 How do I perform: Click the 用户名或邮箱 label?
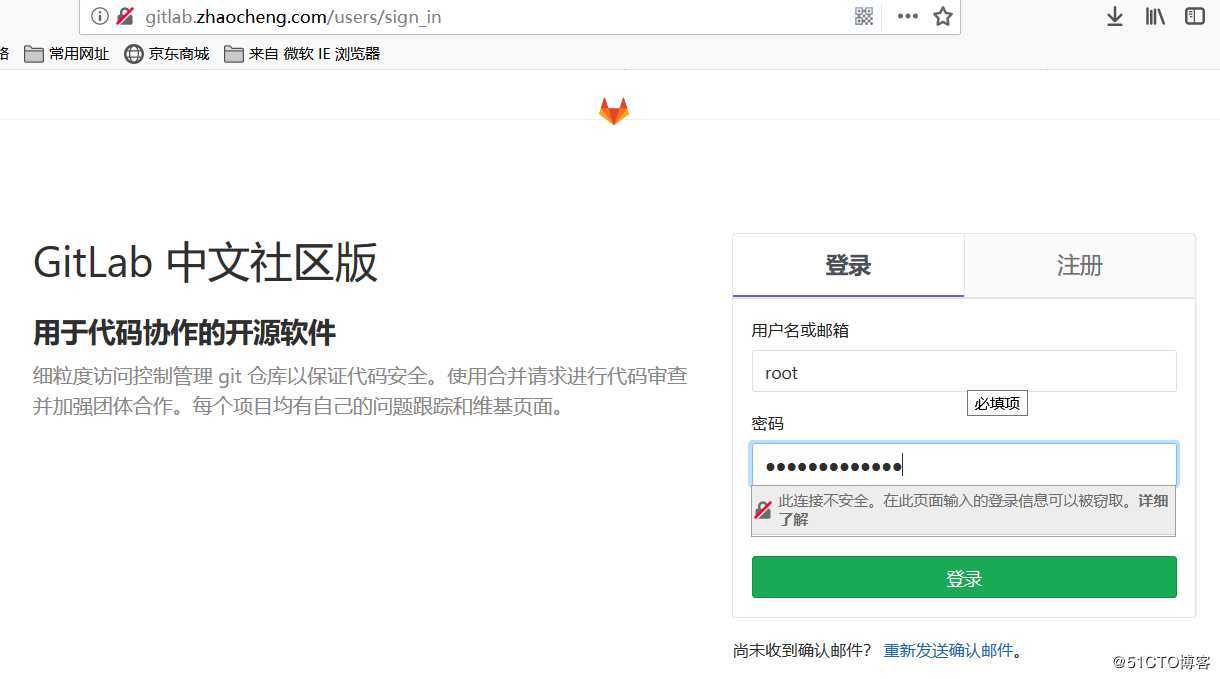[x=800, y=330]
